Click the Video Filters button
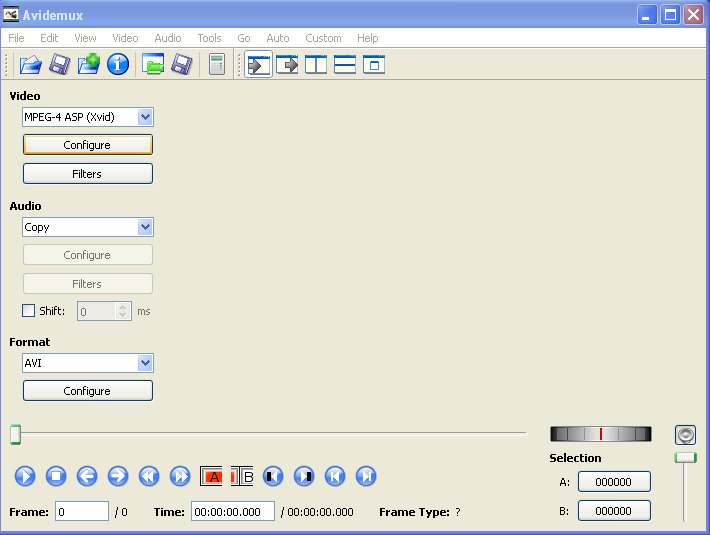 pos(88,174)
